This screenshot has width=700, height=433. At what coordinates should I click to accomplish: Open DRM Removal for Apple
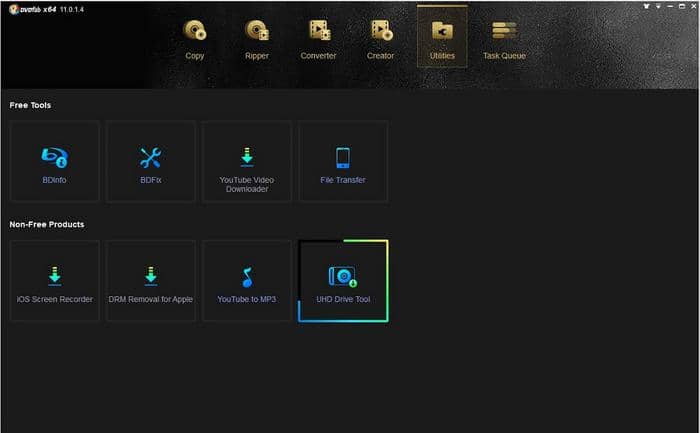click(150, 281)
